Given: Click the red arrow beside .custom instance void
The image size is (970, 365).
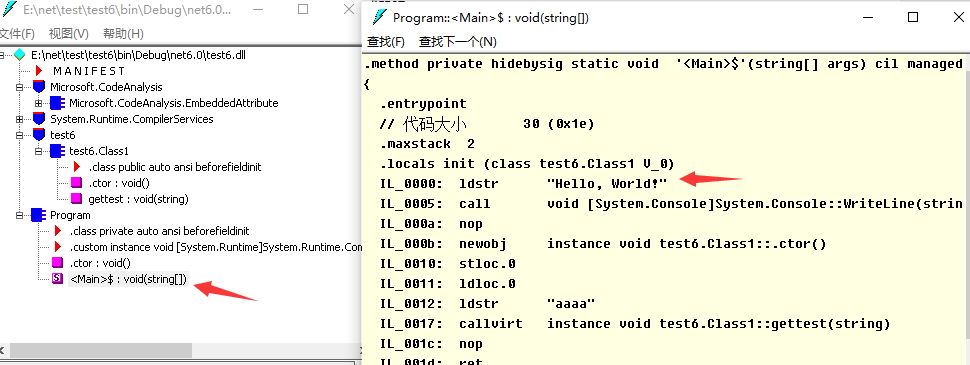Looking at the screenshot, I should click(x=58, y=247).
